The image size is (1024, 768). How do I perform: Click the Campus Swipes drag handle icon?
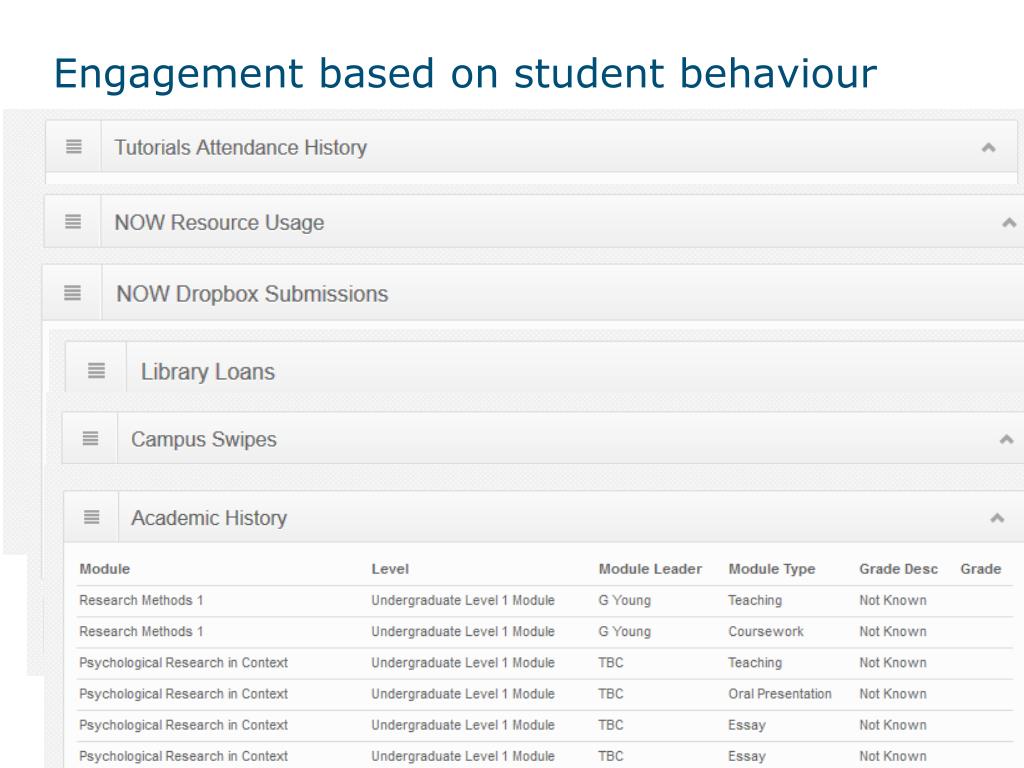(x=91, y=439)
